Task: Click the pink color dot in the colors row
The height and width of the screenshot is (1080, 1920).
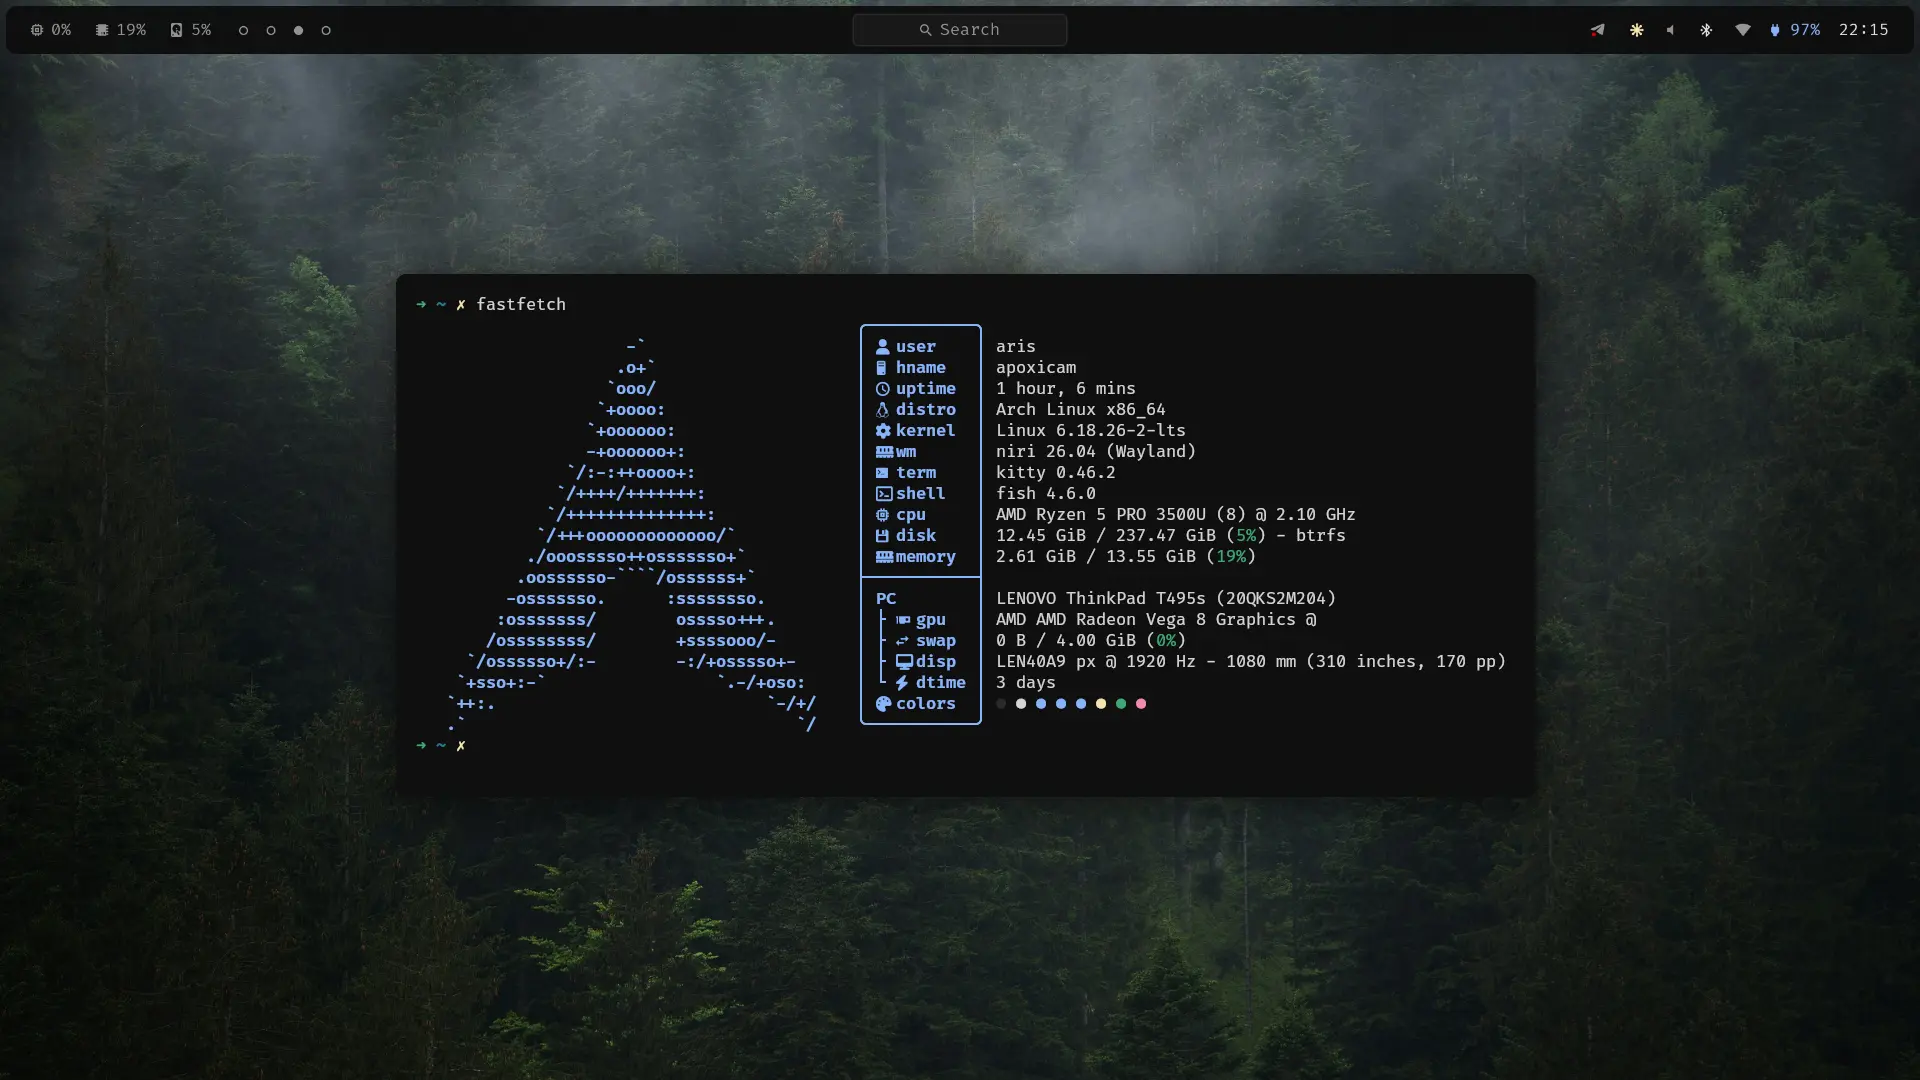Action: (x=1141, y=704)
